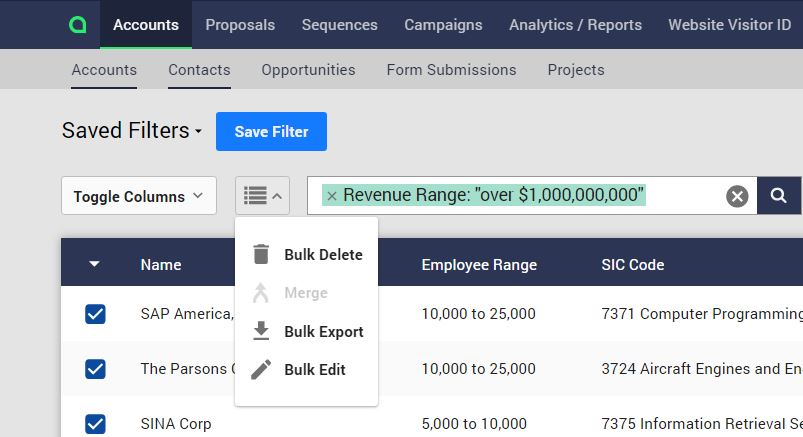Choose Bulk Edit from the menu

(x=307, y=369)
